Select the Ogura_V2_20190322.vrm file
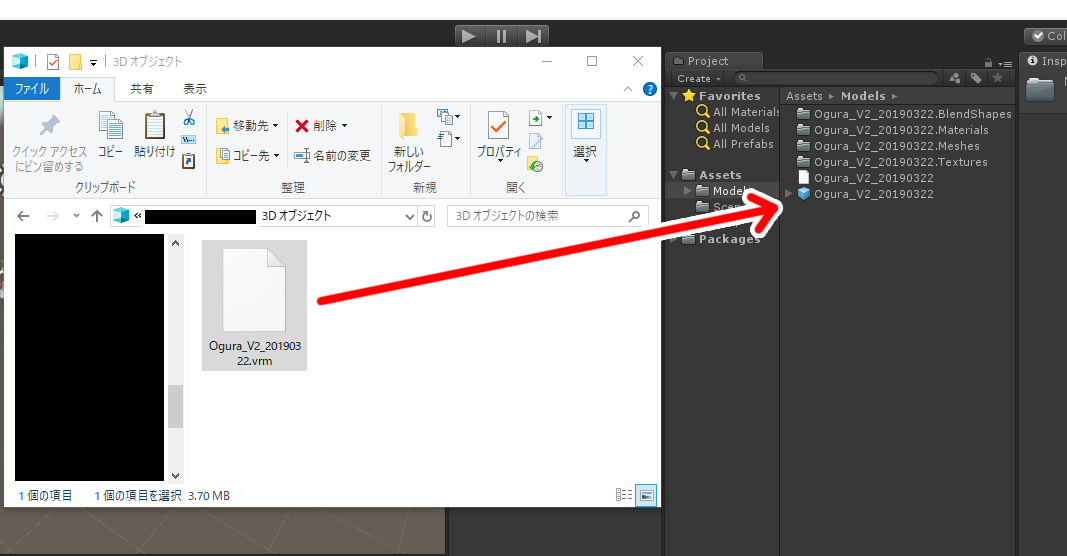Screen dimensions: 1067x556 [255, 305]
